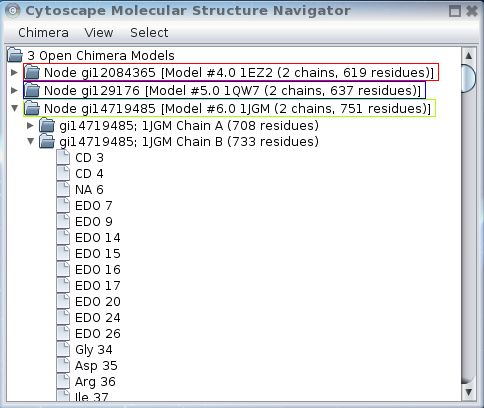Image resolution: width=484 pixels, height=408 pixels.
Task: Click the scrollbar down arrow
Action: click(468, 392)
